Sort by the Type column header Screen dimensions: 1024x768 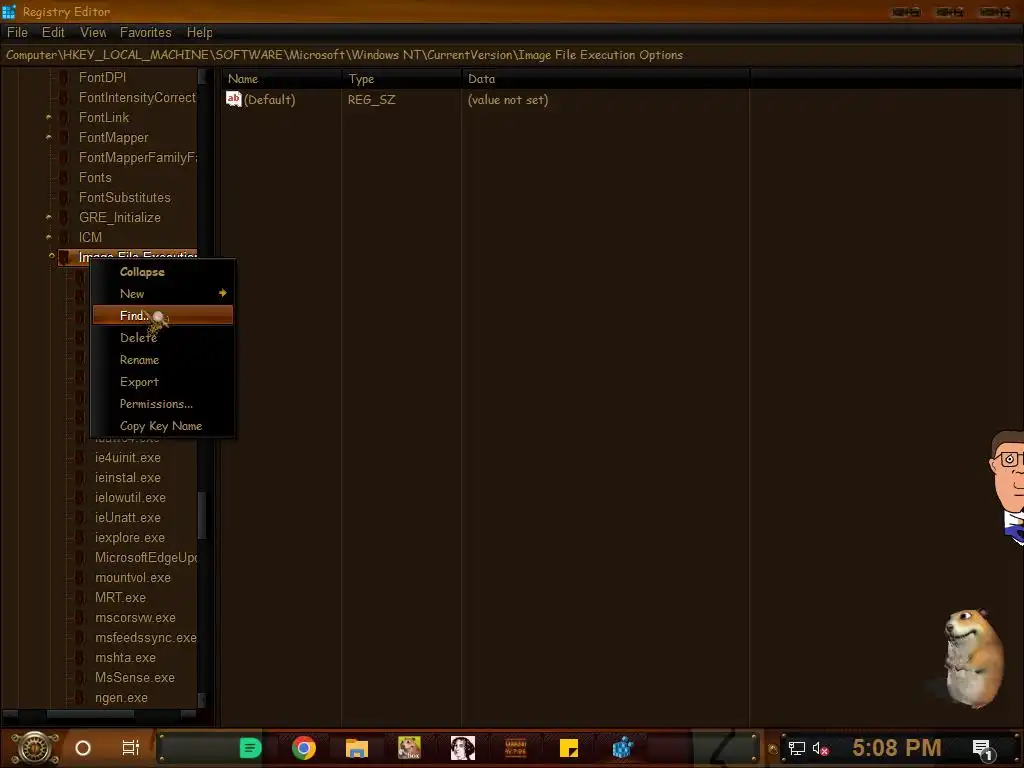(402, 78)
